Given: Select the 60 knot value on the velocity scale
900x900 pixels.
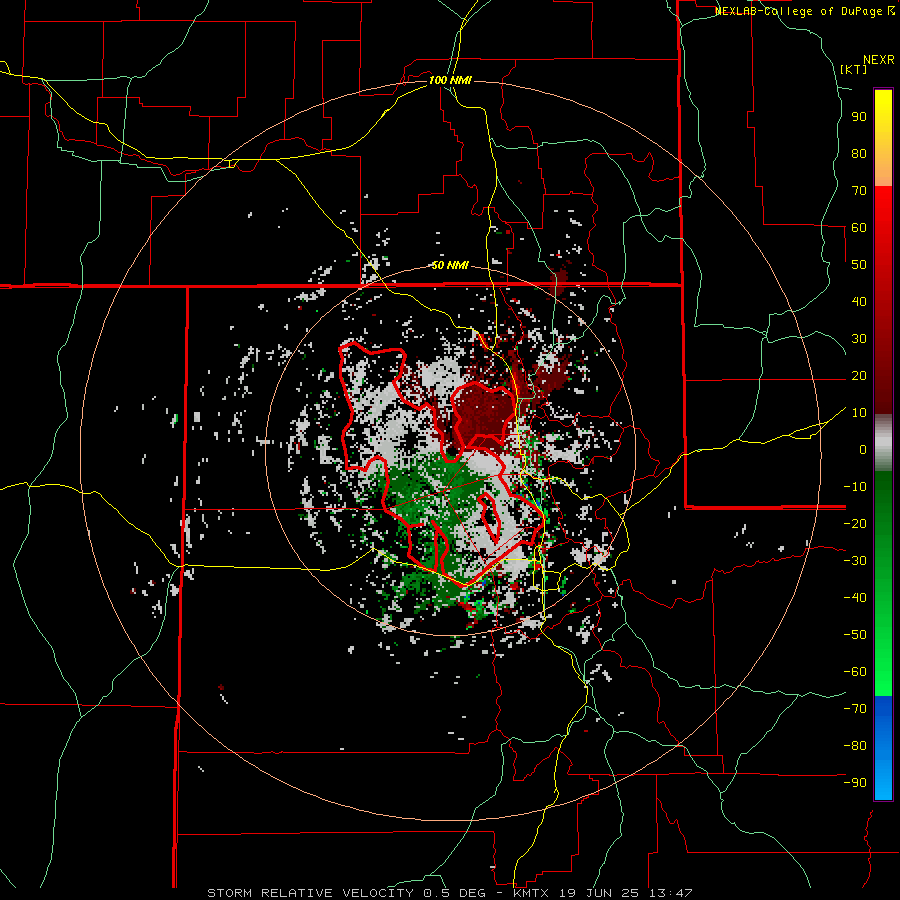Looking at the screenshot, I should (859, 228).
